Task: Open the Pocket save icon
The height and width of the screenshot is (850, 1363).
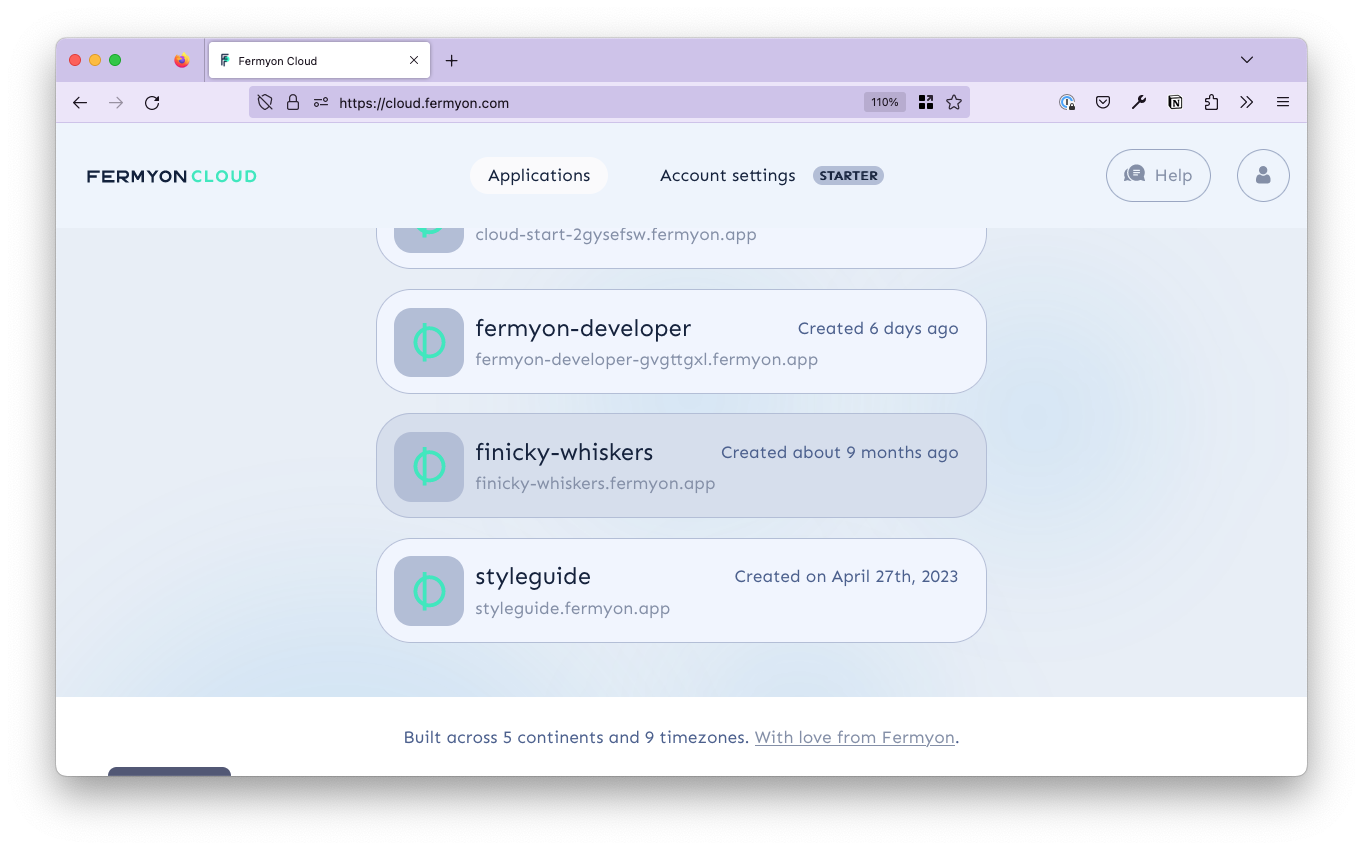Action: 1103,102
